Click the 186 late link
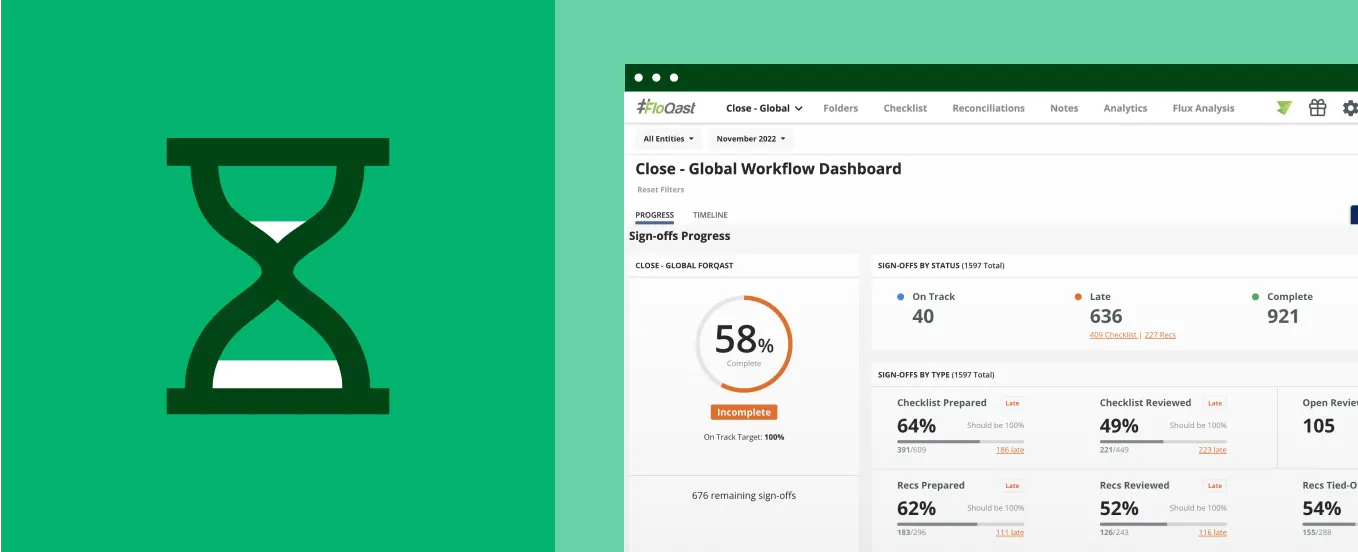The image size is (1358, 552). 1010,450
